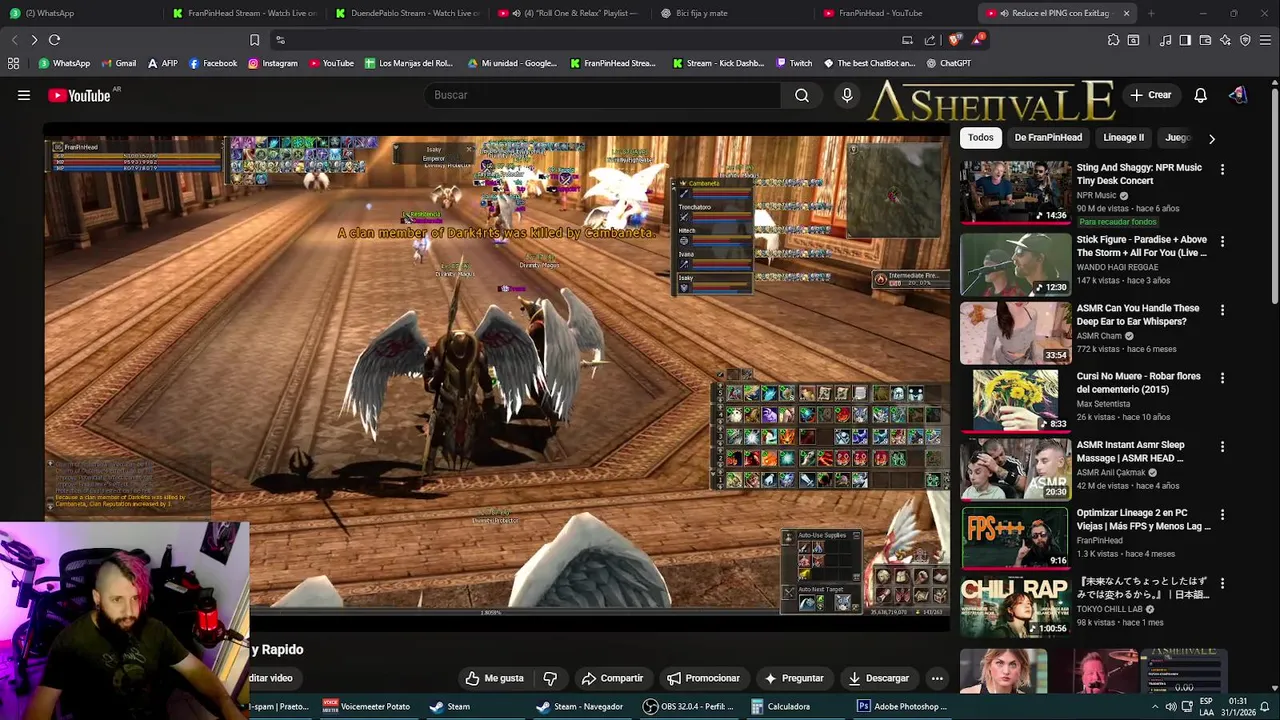The height and width of the screenshot is (720, 1280).
Task: Open OBS 32.0.4 from taskbar
Action: tap(688, 706)
